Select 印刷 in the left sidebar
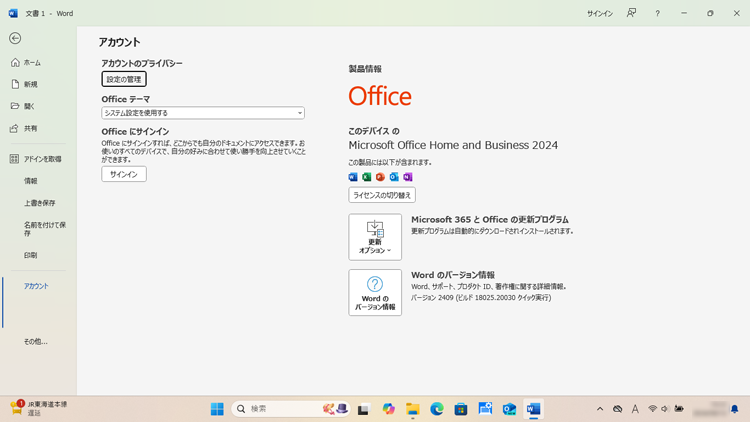This screenshot has width=750, height=422. [x=31, y=255]
